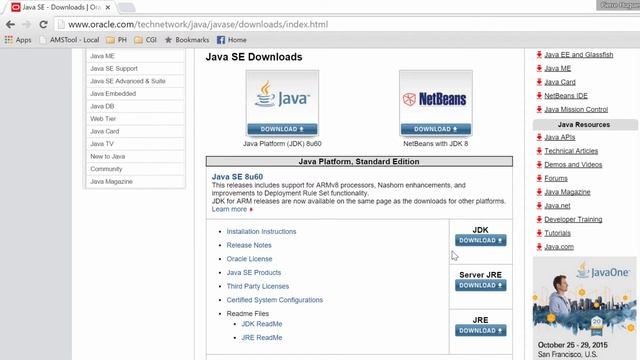
Task: Open Developer Training link
Action: point(573,220)
